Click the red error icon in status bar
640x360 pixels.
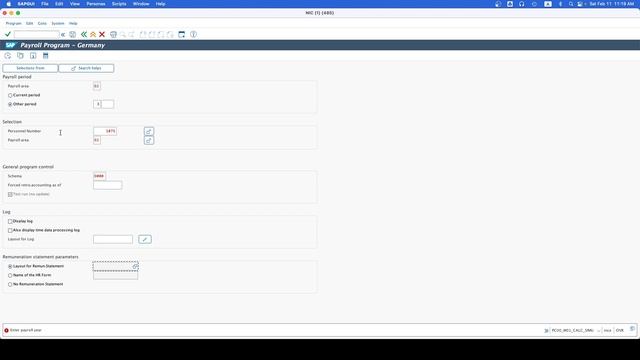click(6, 330)
